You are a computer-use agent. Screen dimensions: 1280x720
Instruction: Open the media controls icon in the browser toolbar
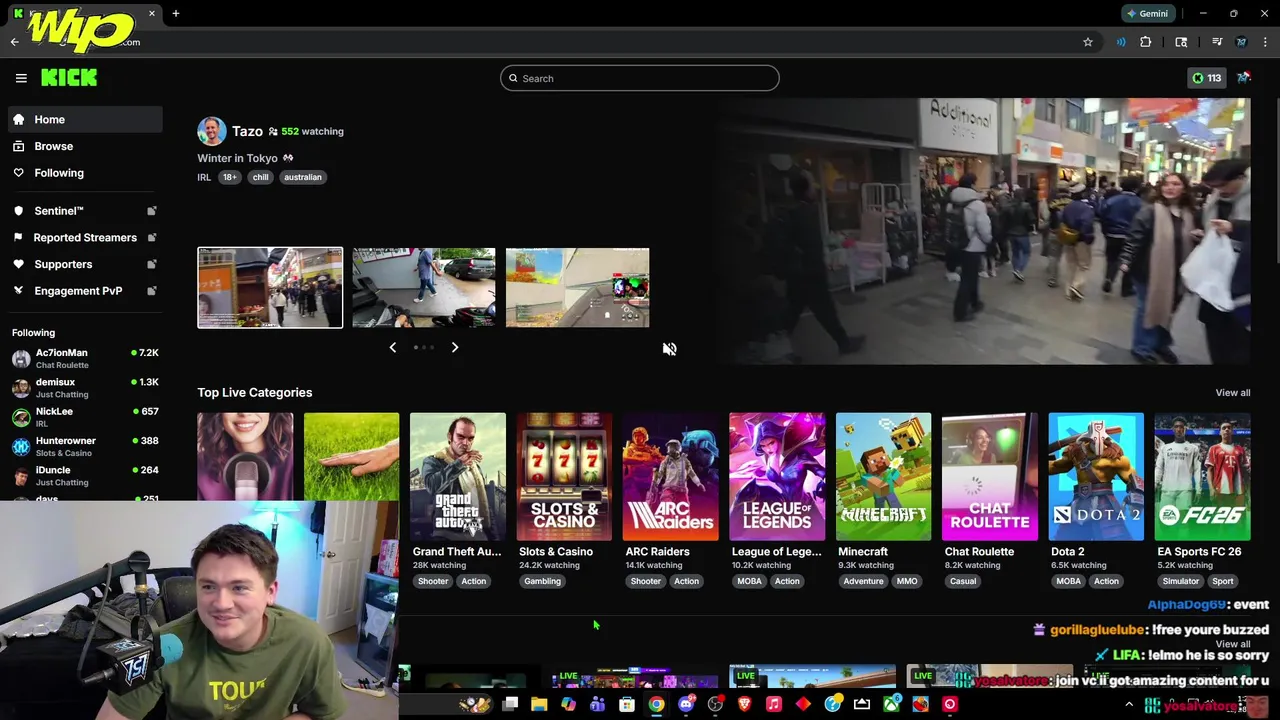tap(1217, 42)
